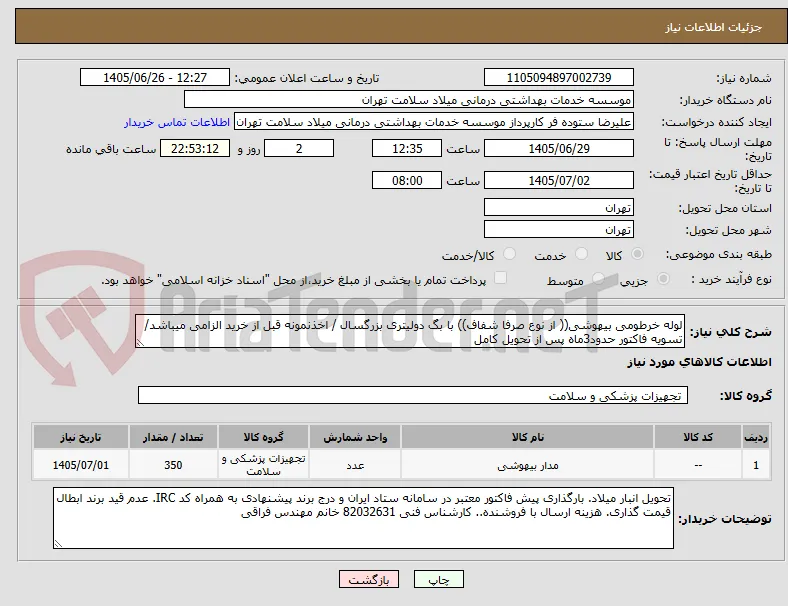Click the بازگشت back button
The height and width of the screenshot is (606, 788).
click(x=369, y=579)
